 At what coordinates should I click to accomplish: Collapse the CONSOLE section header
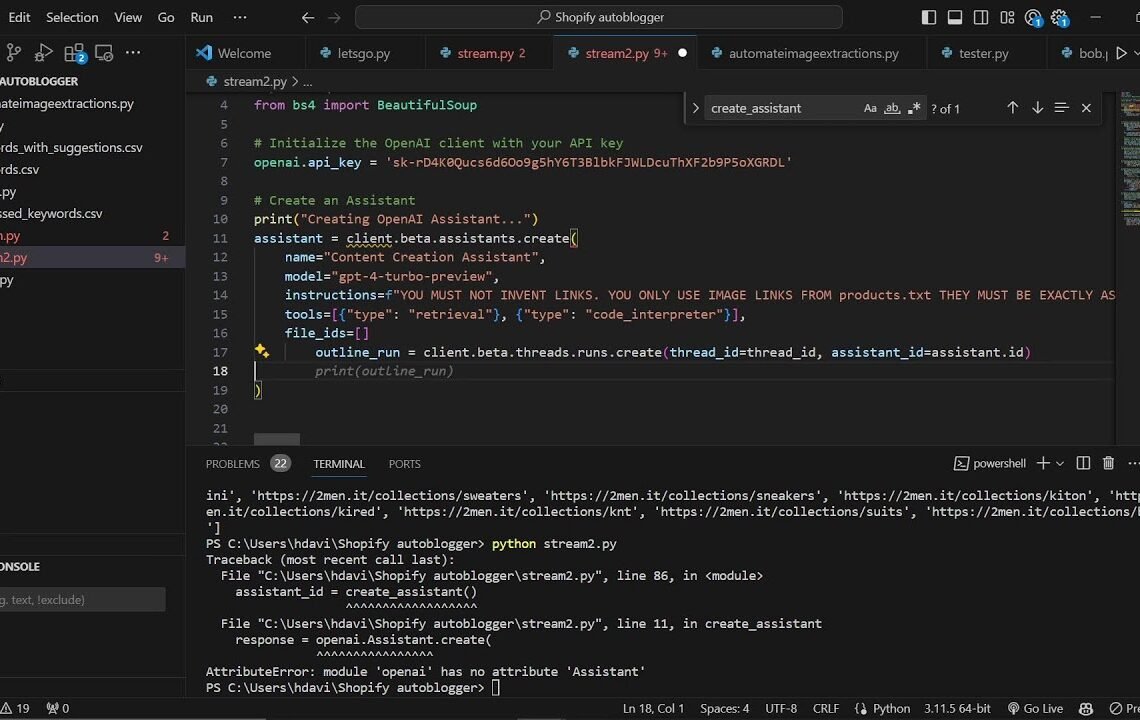[x=20, y=567]
